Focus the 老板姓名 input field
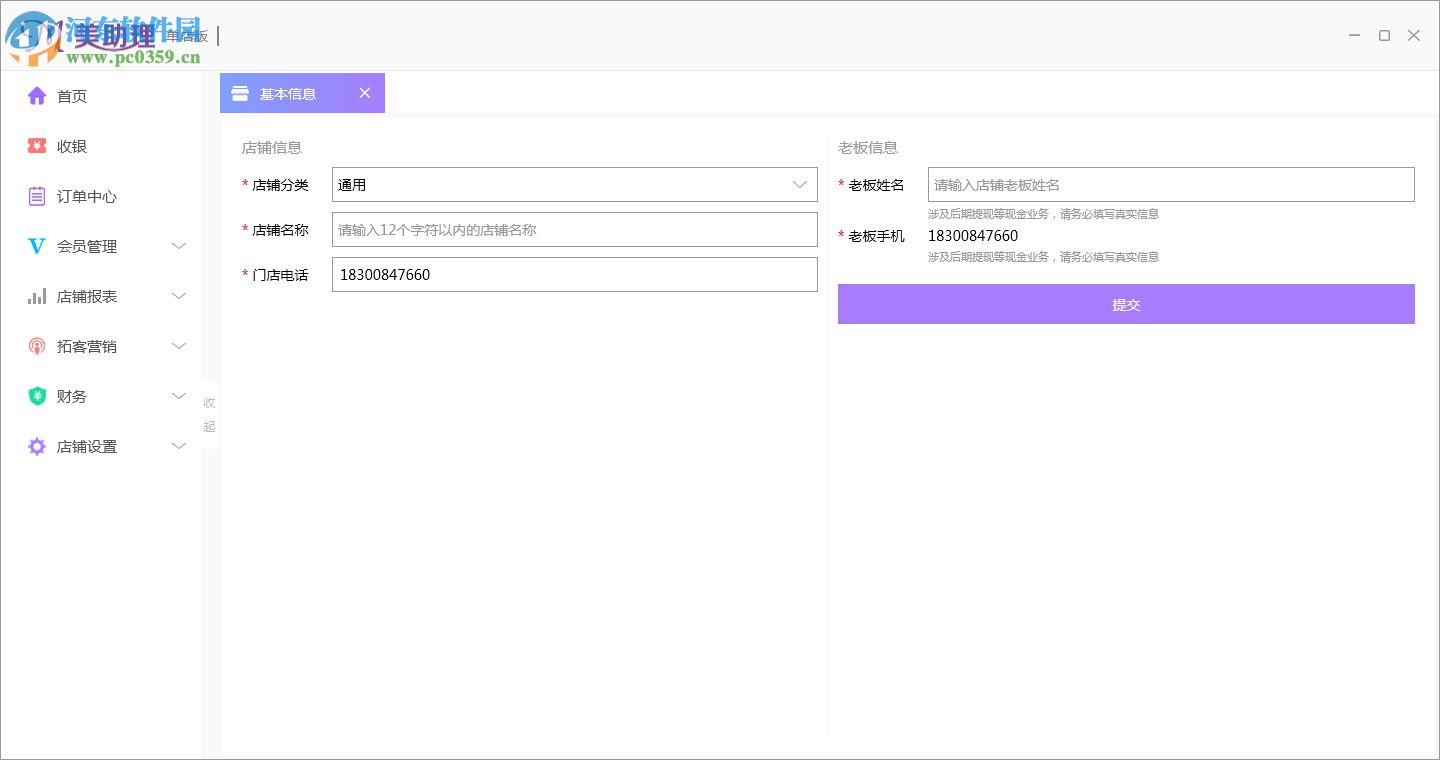The image size is (1440, 760). (1171, 185)
